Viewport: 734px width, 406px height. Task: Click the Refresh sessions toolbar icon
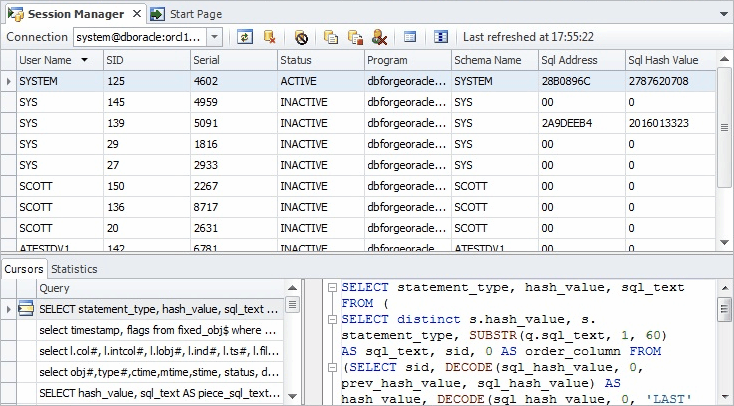244,37
